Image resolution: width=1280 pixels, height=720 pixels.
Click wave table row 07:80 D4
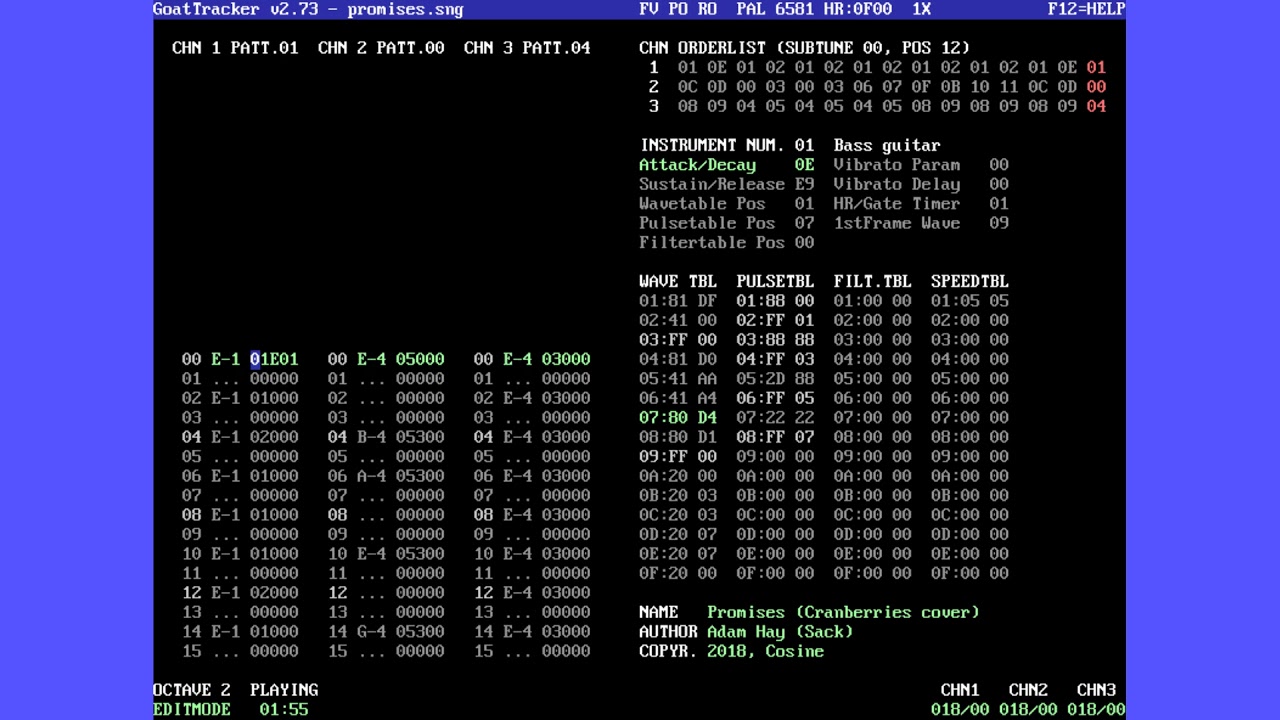[x=678, y=418]
